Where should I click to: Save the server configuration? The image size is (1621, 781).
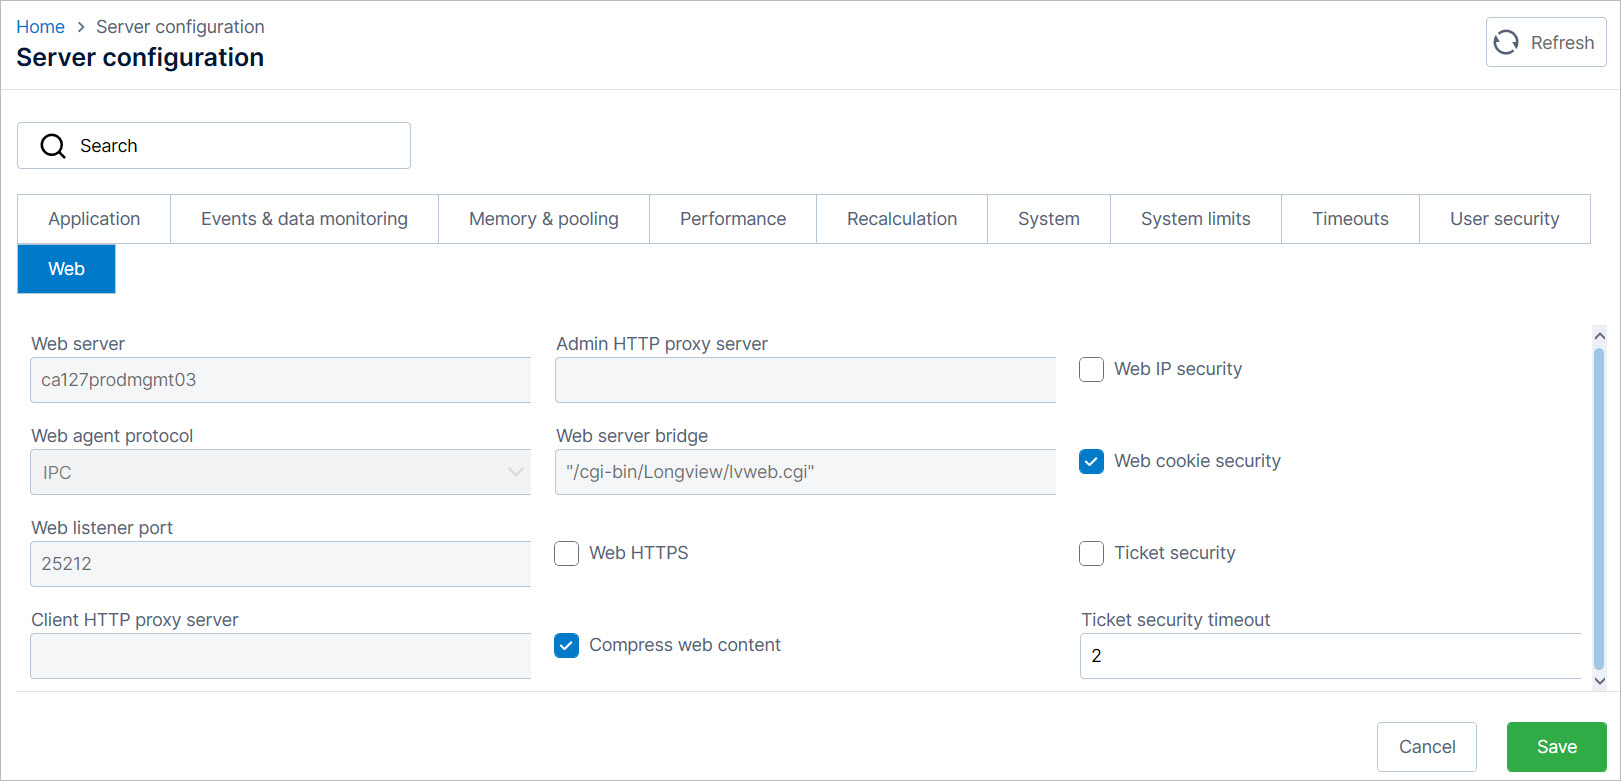[1557, 747]
